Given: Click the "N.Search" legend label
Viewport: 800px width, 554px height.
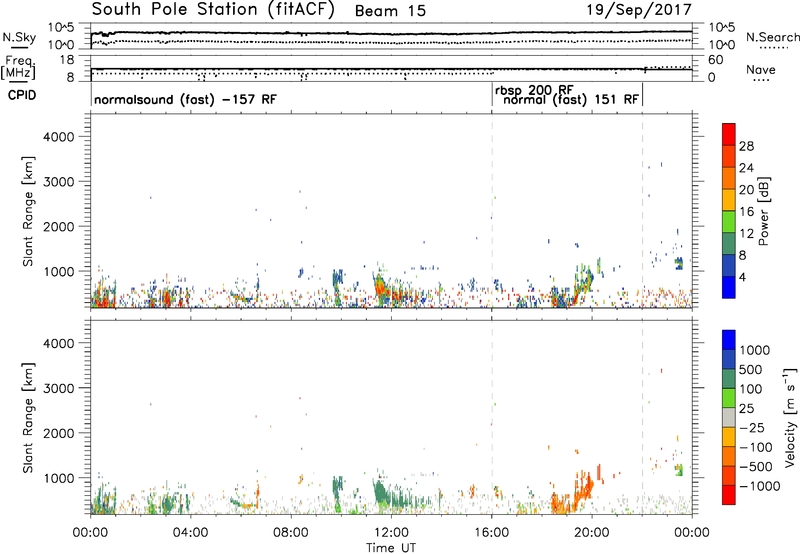Looking at the screenshot, I should tap(772, 37).
